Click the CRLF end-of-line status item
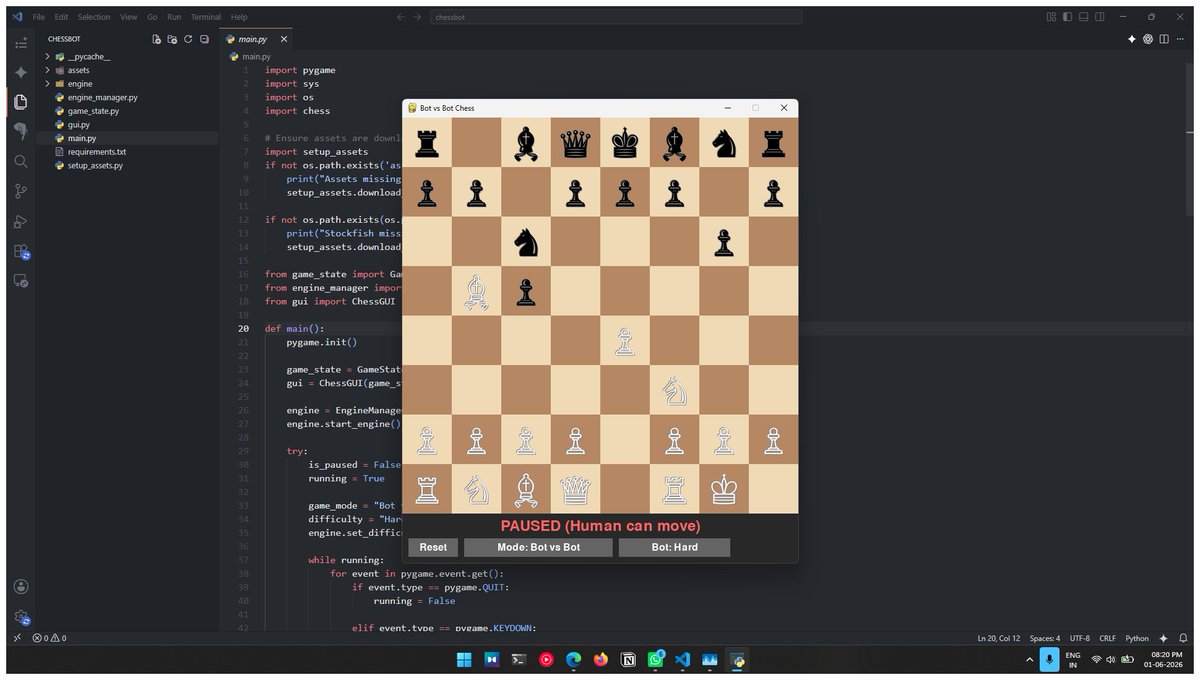The width and height of the screenshot is (1200, 680). 1108,638
